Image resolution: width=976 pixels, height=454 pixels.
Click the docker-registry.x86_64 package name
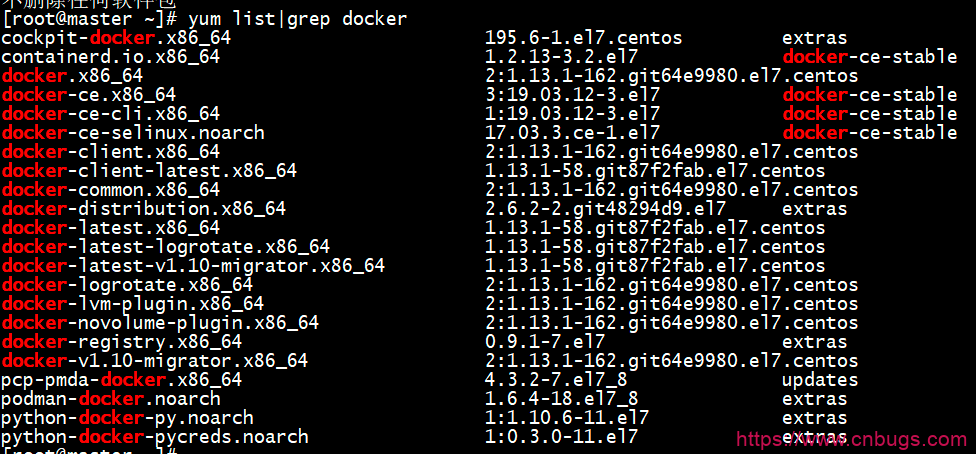tap(121, 342)
